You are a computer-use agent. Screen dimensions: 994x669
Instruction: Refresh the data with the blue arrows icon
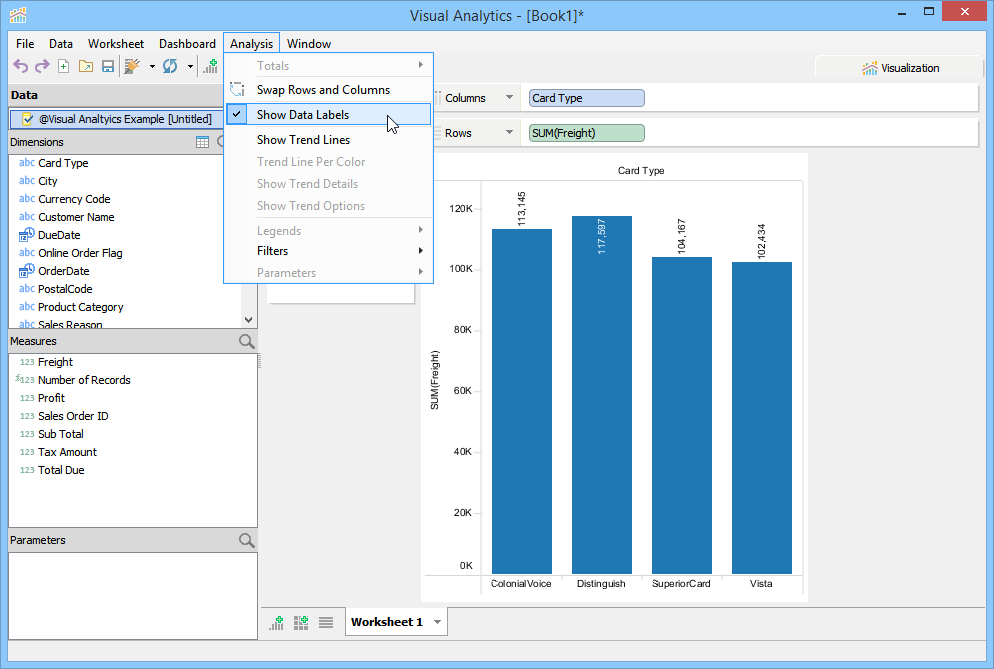coord(170,66)
